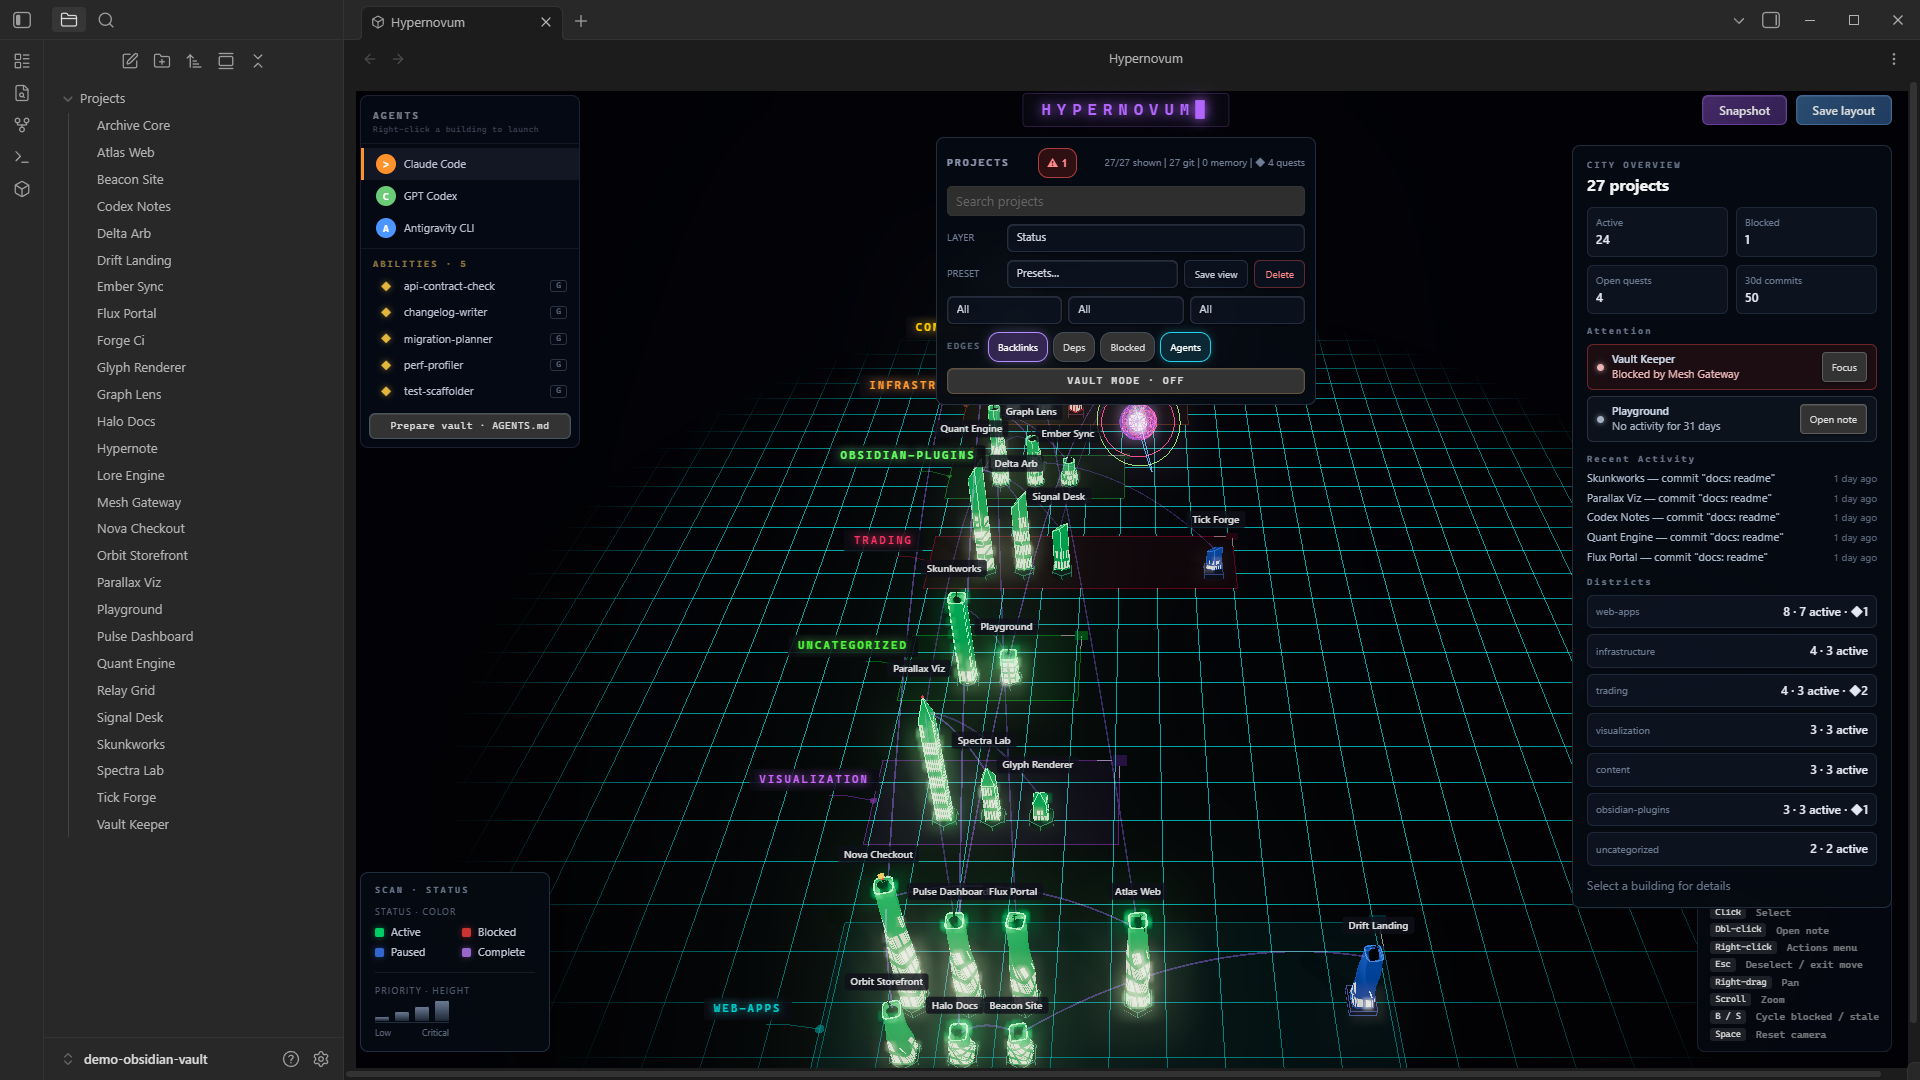Open the Glyph Renderer note in tree

point(141,368)
